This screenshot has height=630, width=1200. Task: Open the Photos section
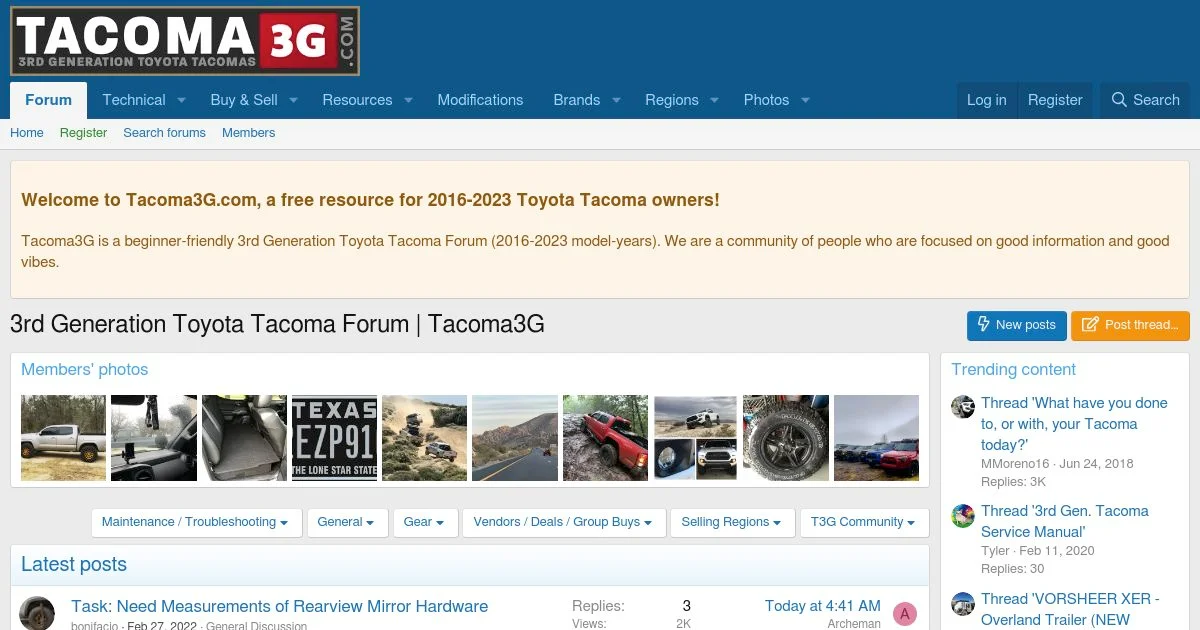[766, 100]
